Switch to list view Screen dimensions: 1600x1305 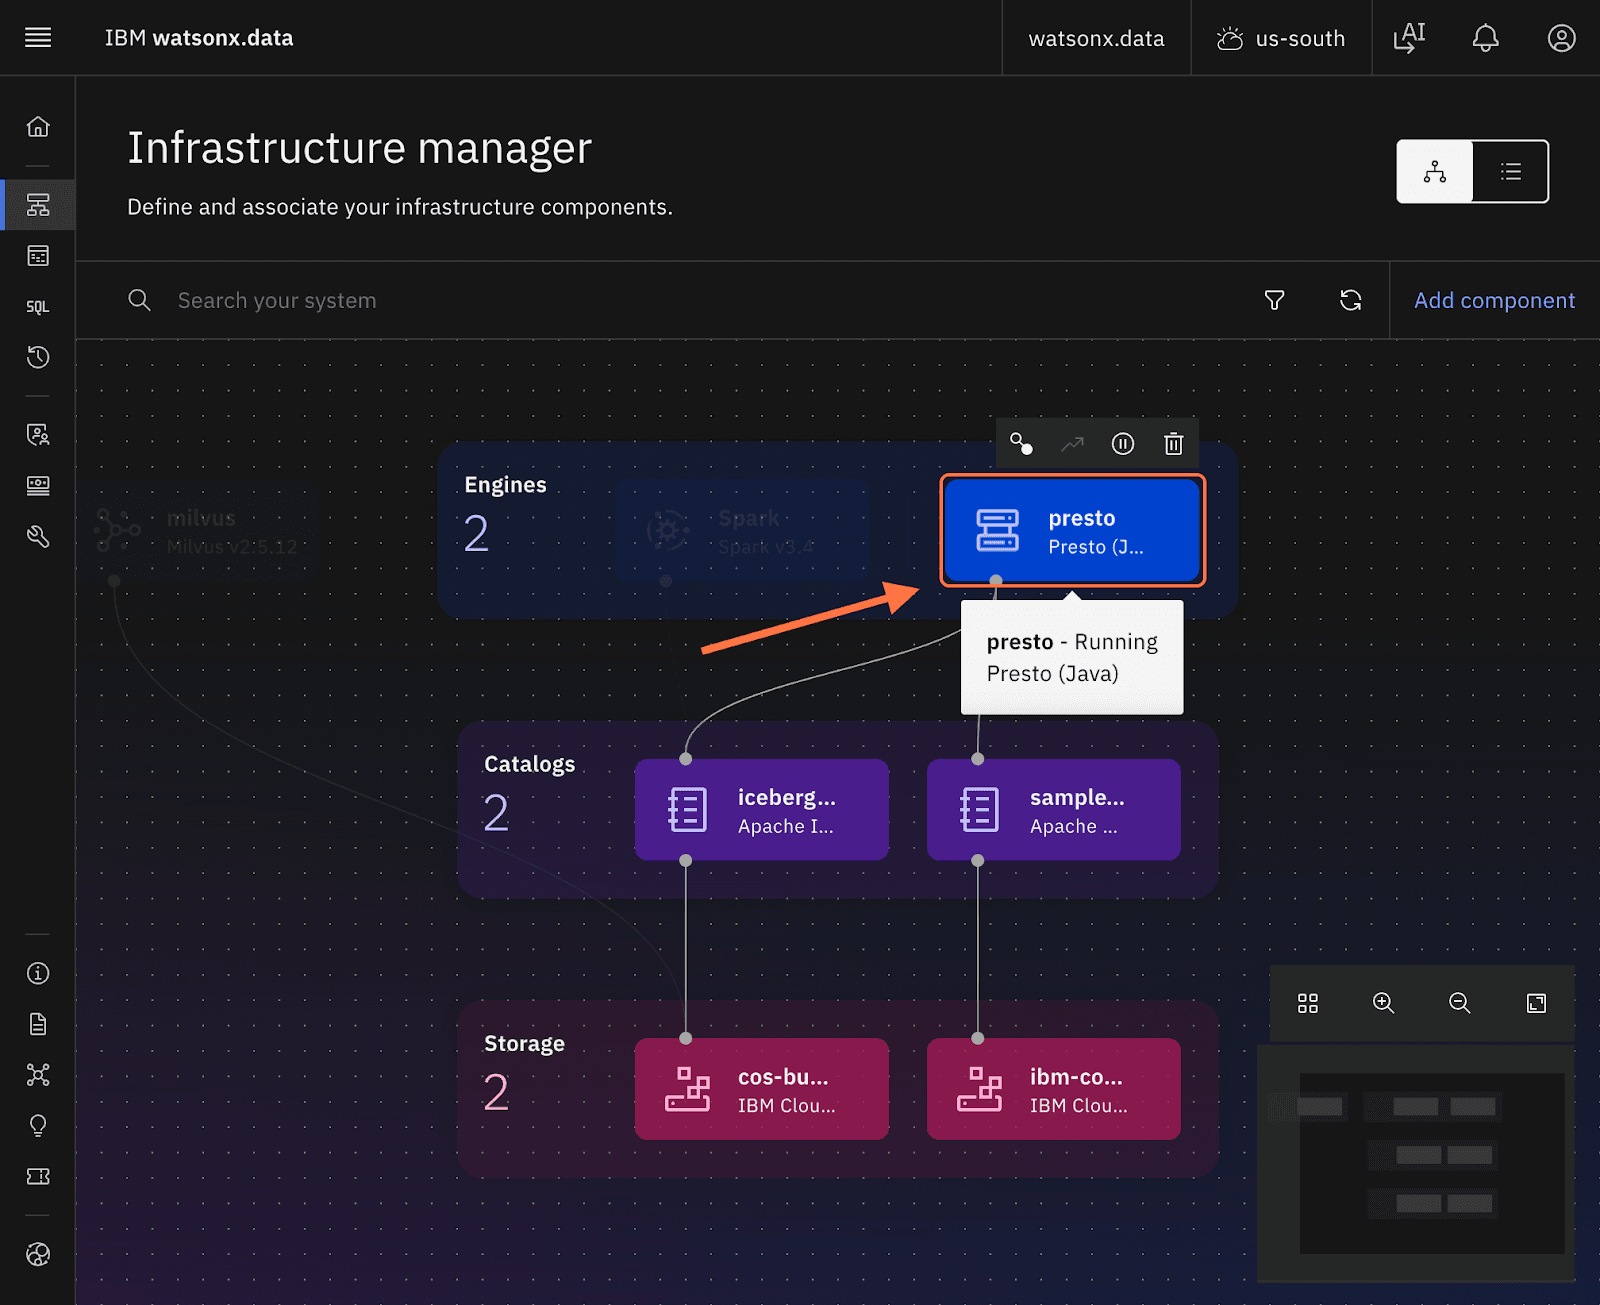click(x=1510, y=172)
